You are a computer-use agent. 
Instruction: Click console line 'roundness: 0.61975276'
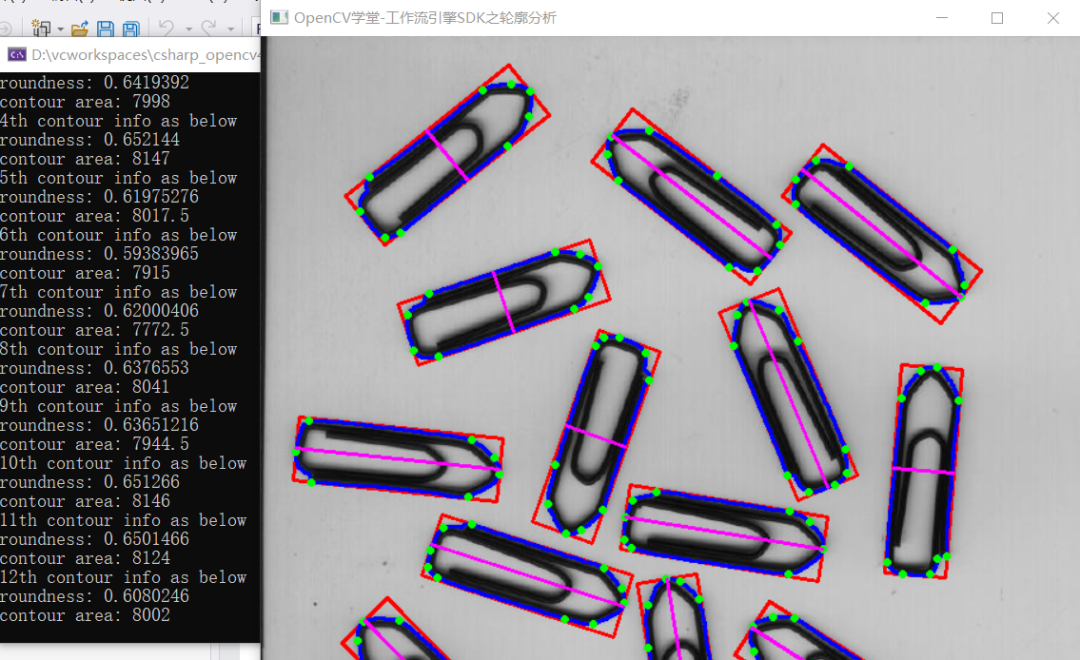(100, 197)
